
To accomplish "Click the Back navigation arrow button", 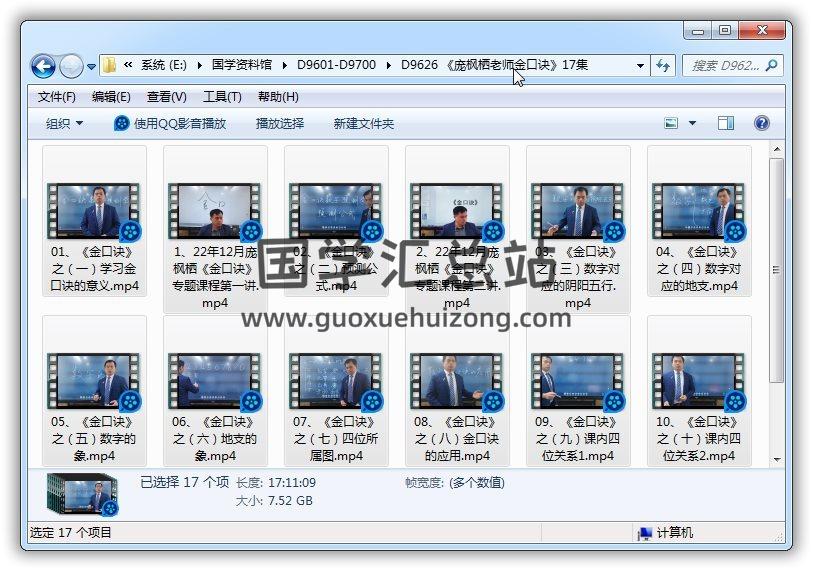I will click(43, 67).
